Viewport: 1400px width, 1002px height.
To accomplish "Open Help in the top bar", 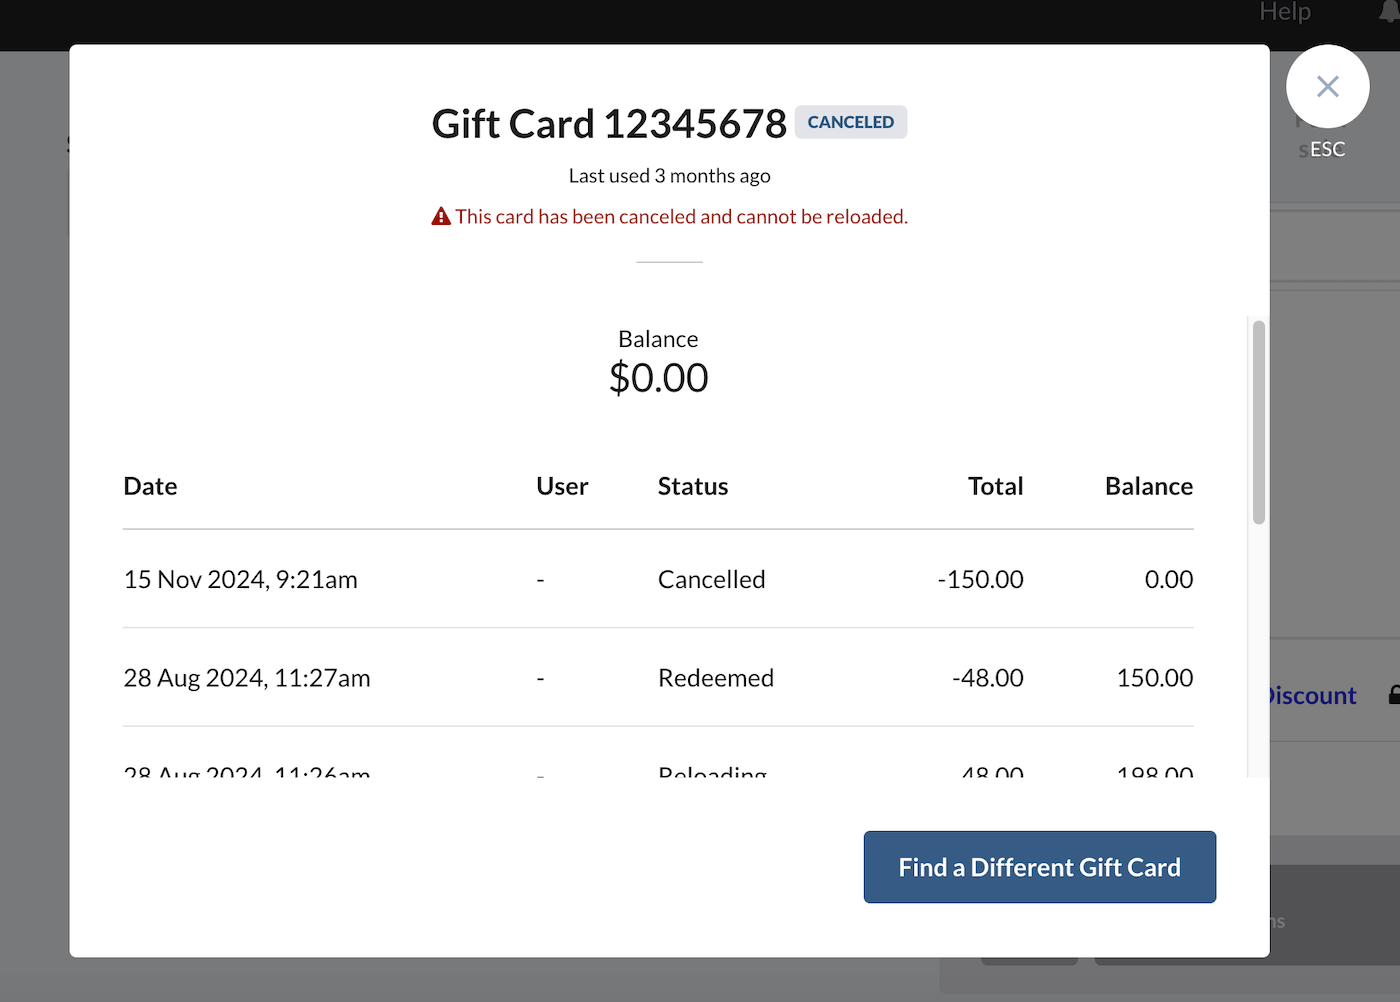I will click(1284, 12).
